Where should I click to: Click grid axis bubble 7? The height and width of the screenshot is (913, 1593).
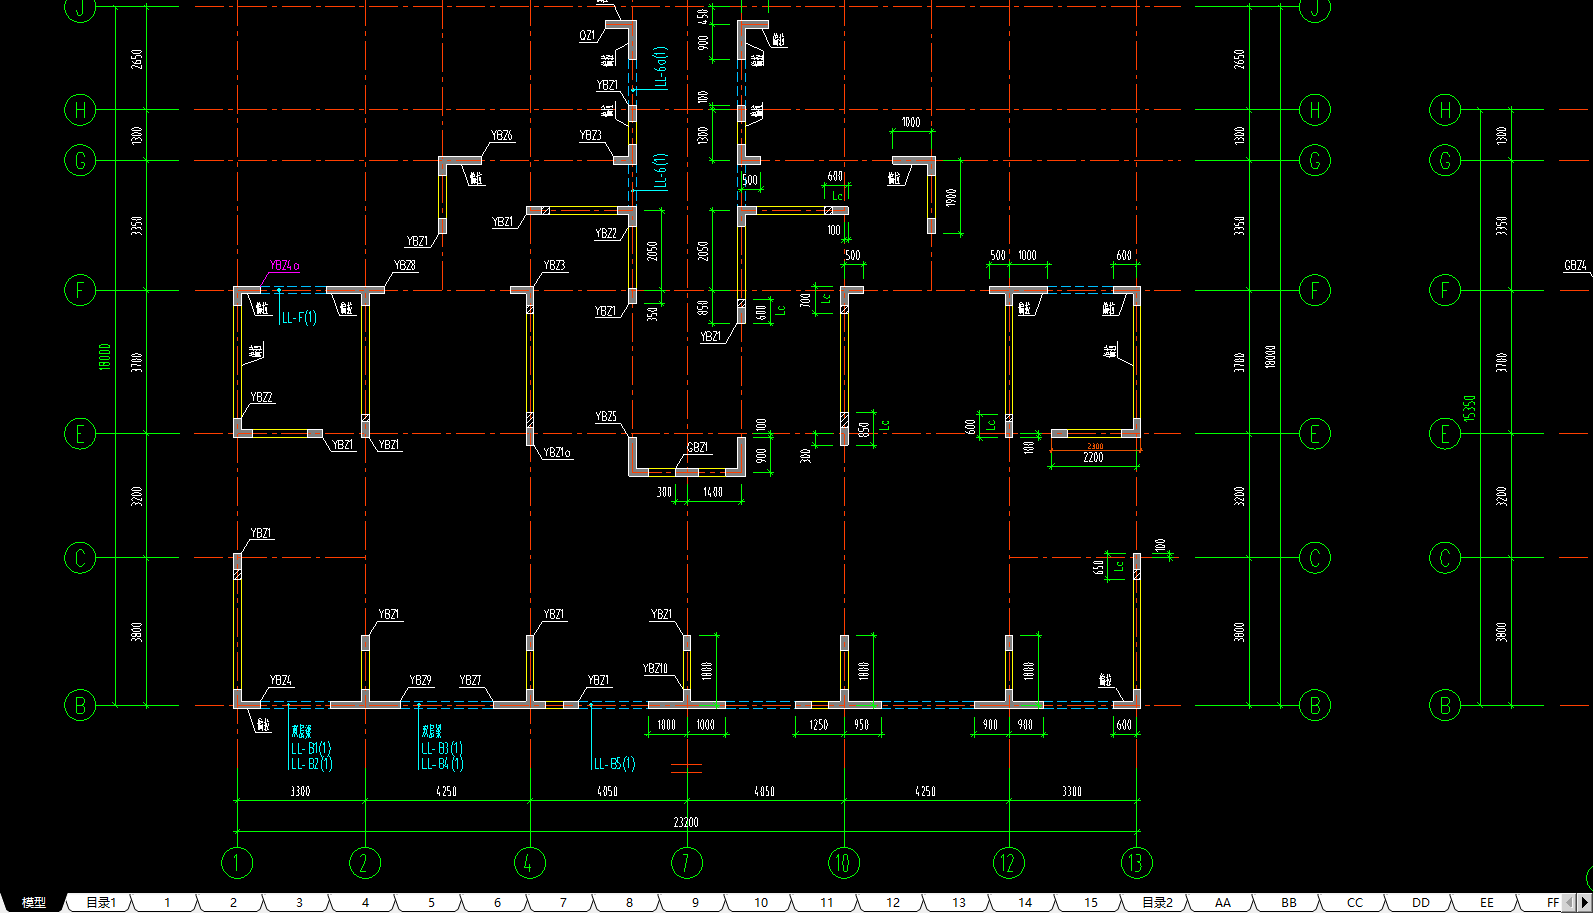[x=687, y=863]
